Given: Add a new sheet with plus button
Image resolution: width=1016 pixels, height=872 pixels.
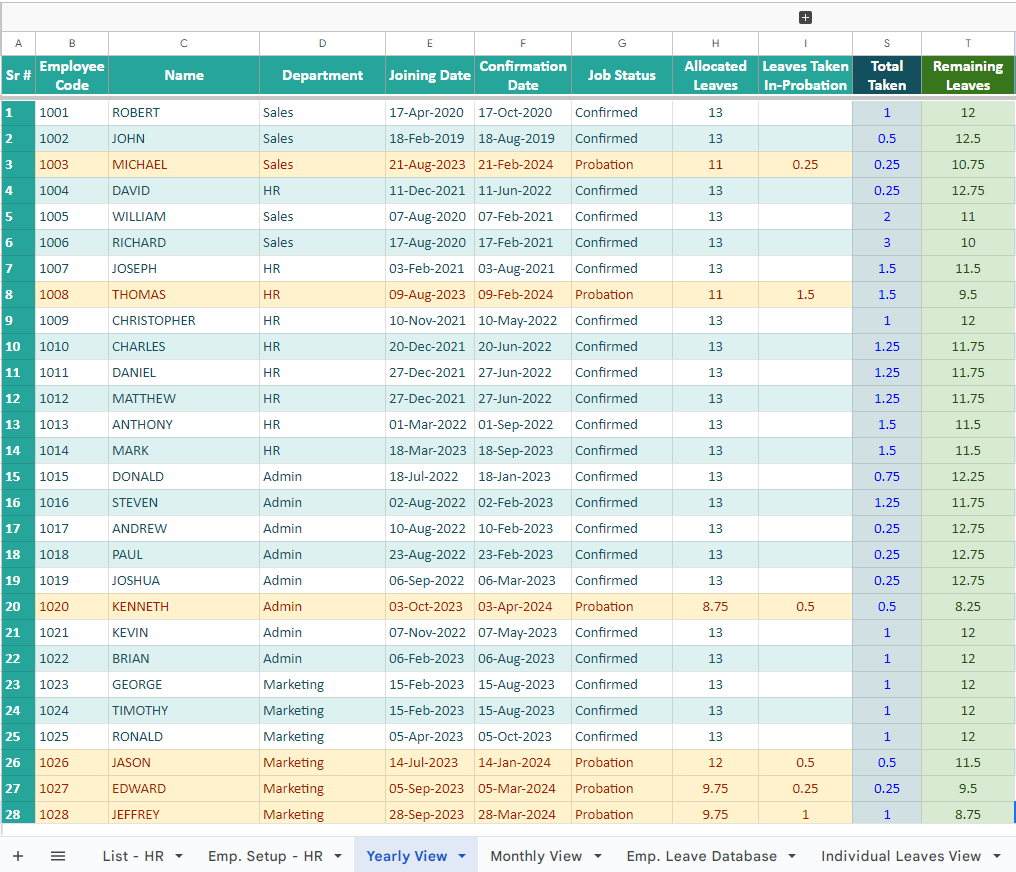Looking at the screenshot, I should click(18, 856).
